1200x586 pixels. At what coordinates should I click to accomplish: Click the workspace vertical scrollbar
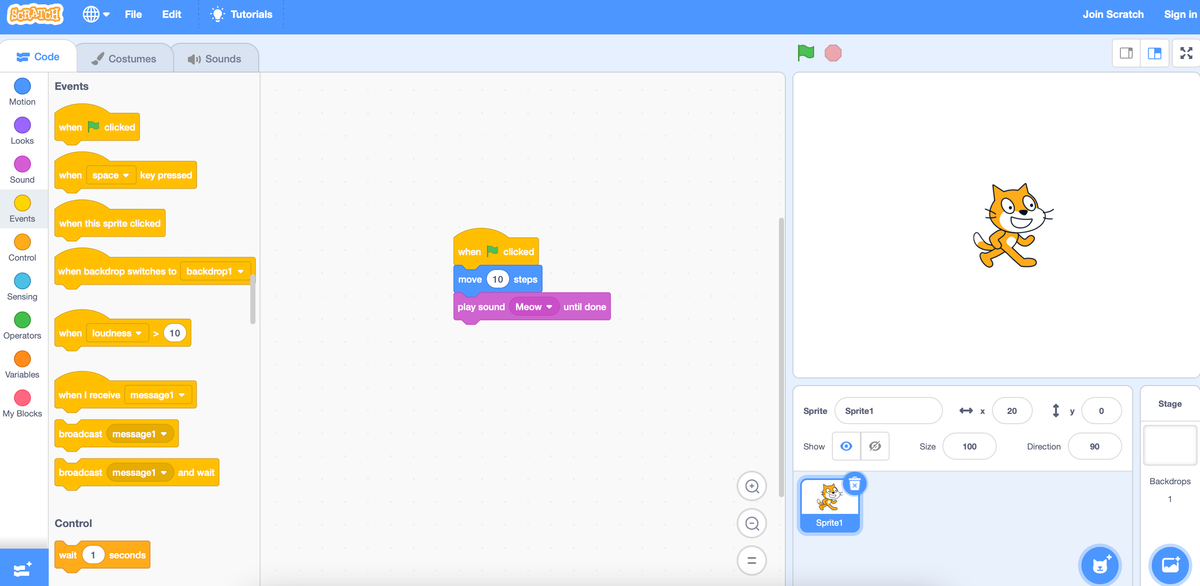coord(782,357)
